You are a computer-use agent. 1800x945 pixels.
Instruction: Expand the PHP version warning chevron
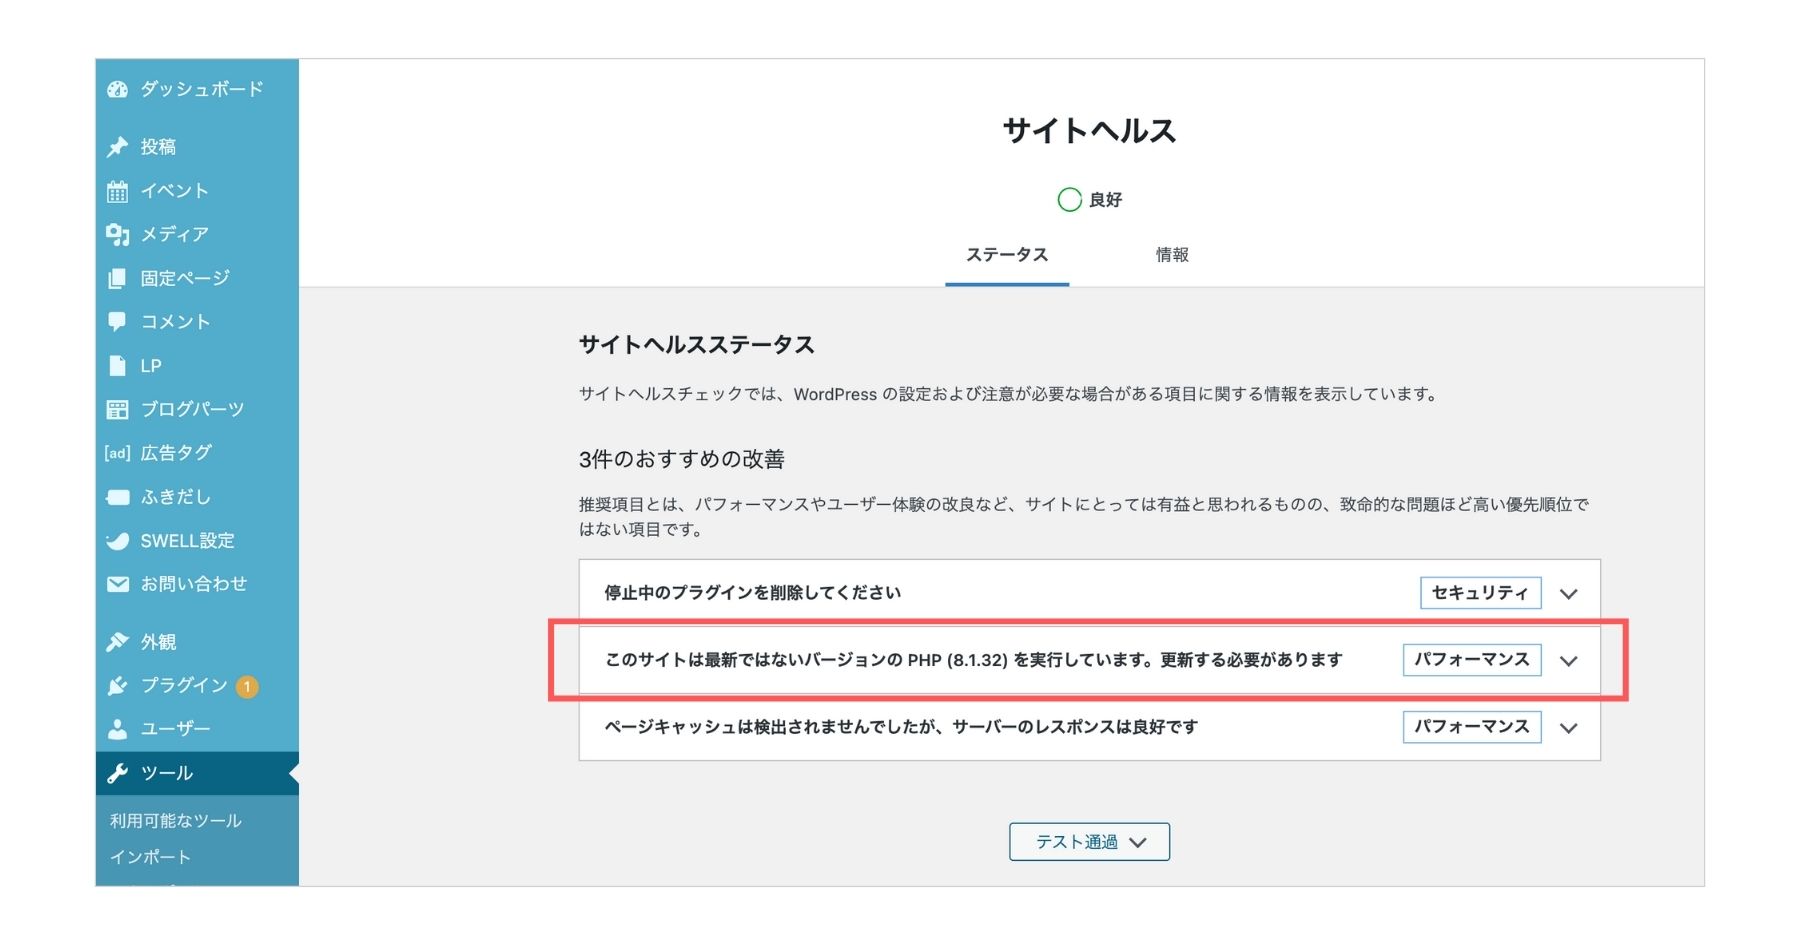[1569, 661]
